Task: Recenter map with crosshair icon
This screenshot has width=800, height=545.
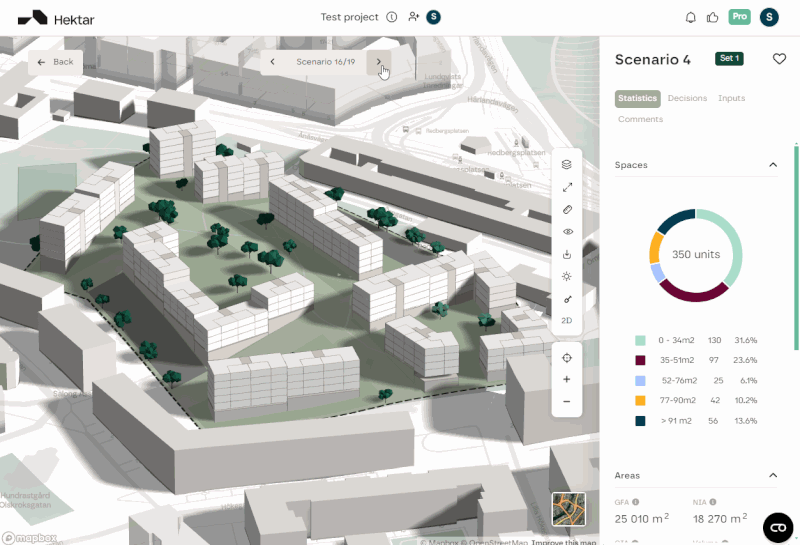Action: tap(567, 358)
